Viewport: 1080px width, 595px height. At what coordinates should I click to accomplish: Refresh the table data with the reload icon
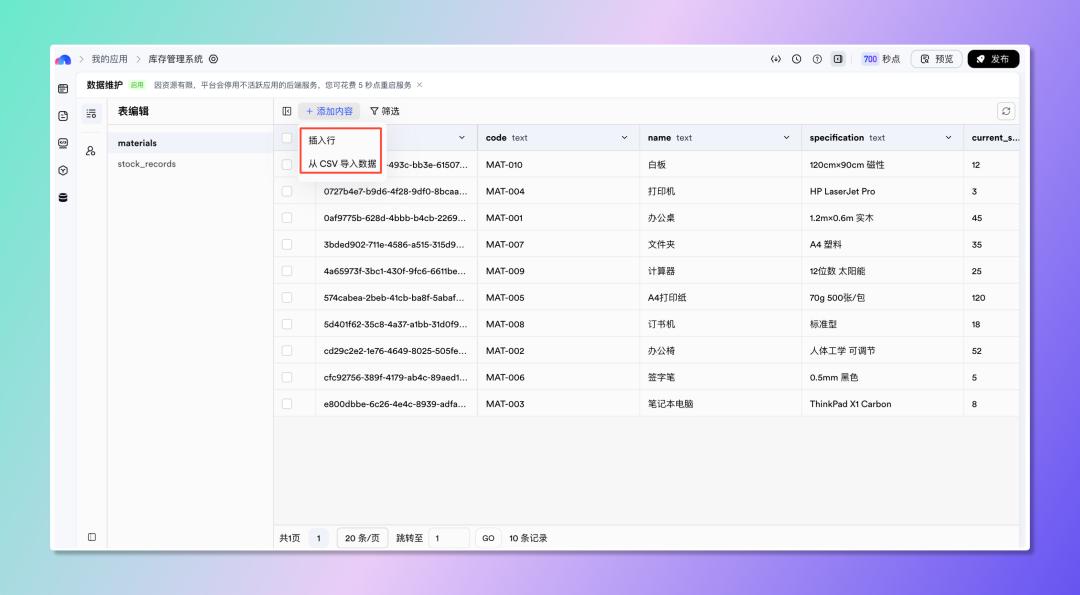(1005, 111)
